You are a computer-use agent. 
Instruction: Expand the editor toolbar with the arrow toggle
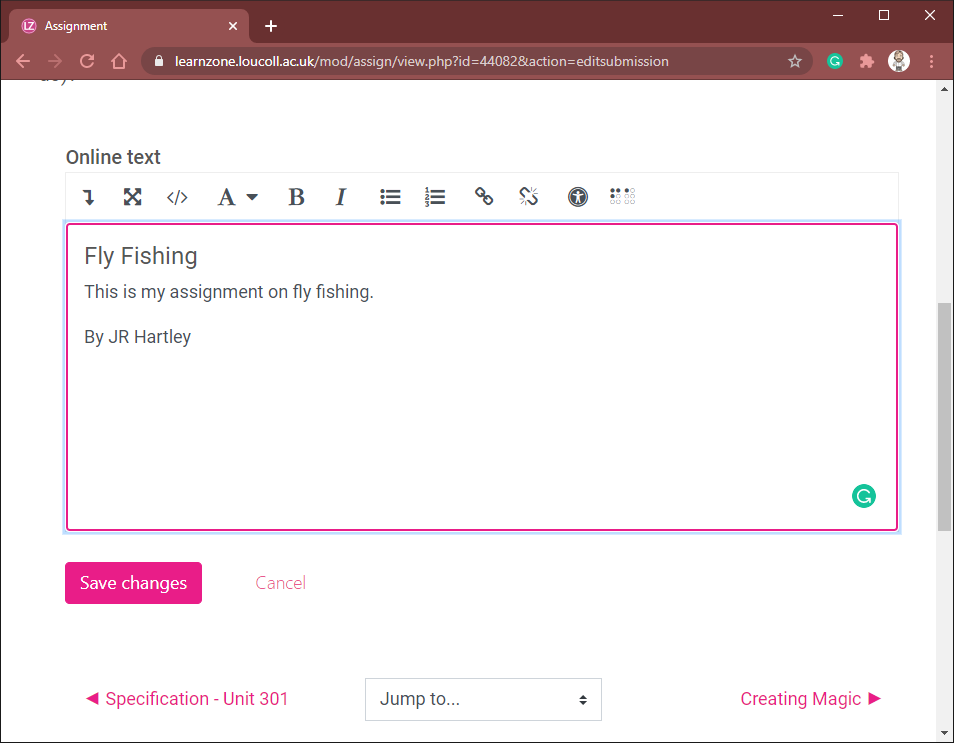[89, 197]
